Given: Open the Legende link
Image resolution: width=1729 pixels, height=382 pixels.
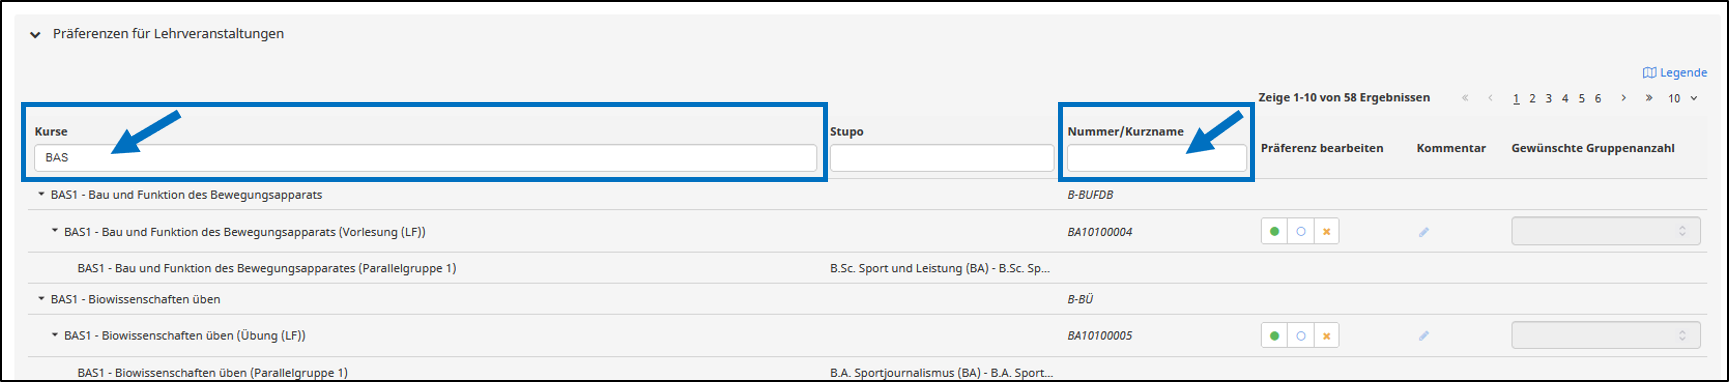Looking at the screenshot, I should (1675, 73).
